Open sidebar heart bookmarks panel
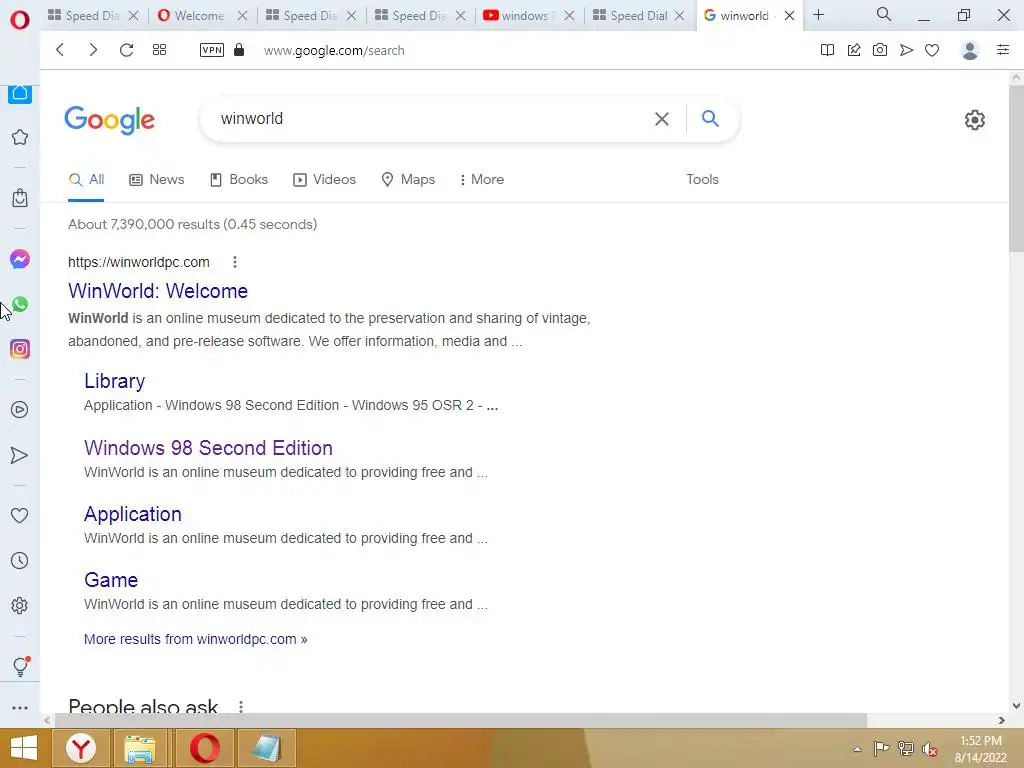 click(20, 515)
